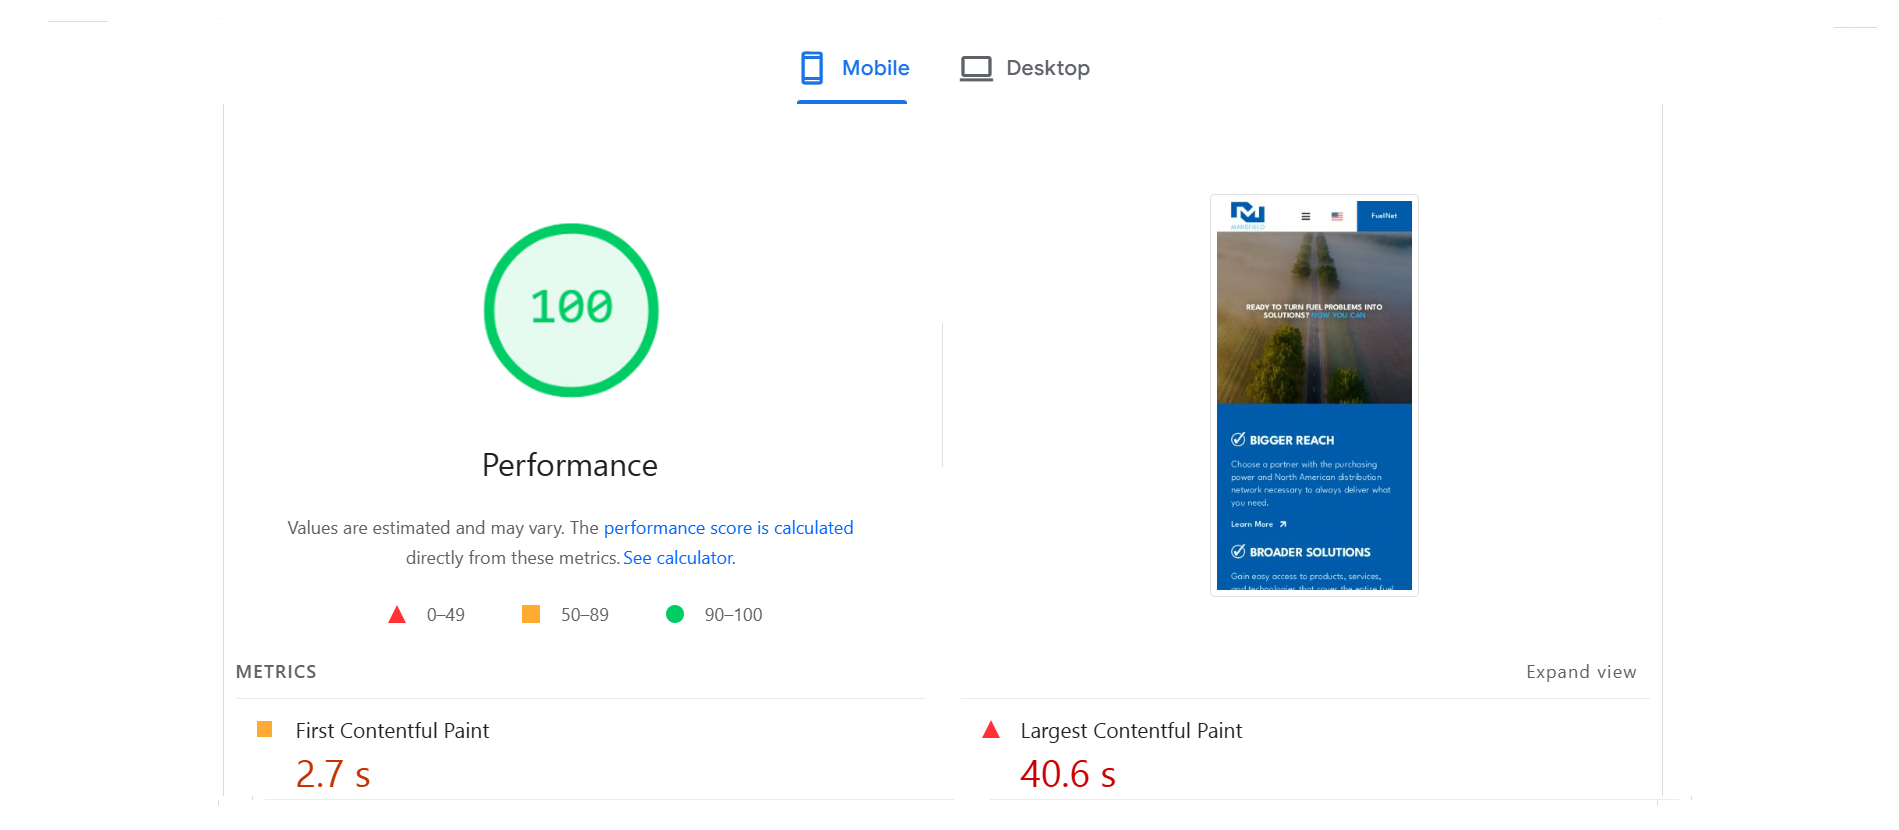Screen dimensions: 1899x830
Task: Open the "See calculator." link
Action: [x=679, y=558]
